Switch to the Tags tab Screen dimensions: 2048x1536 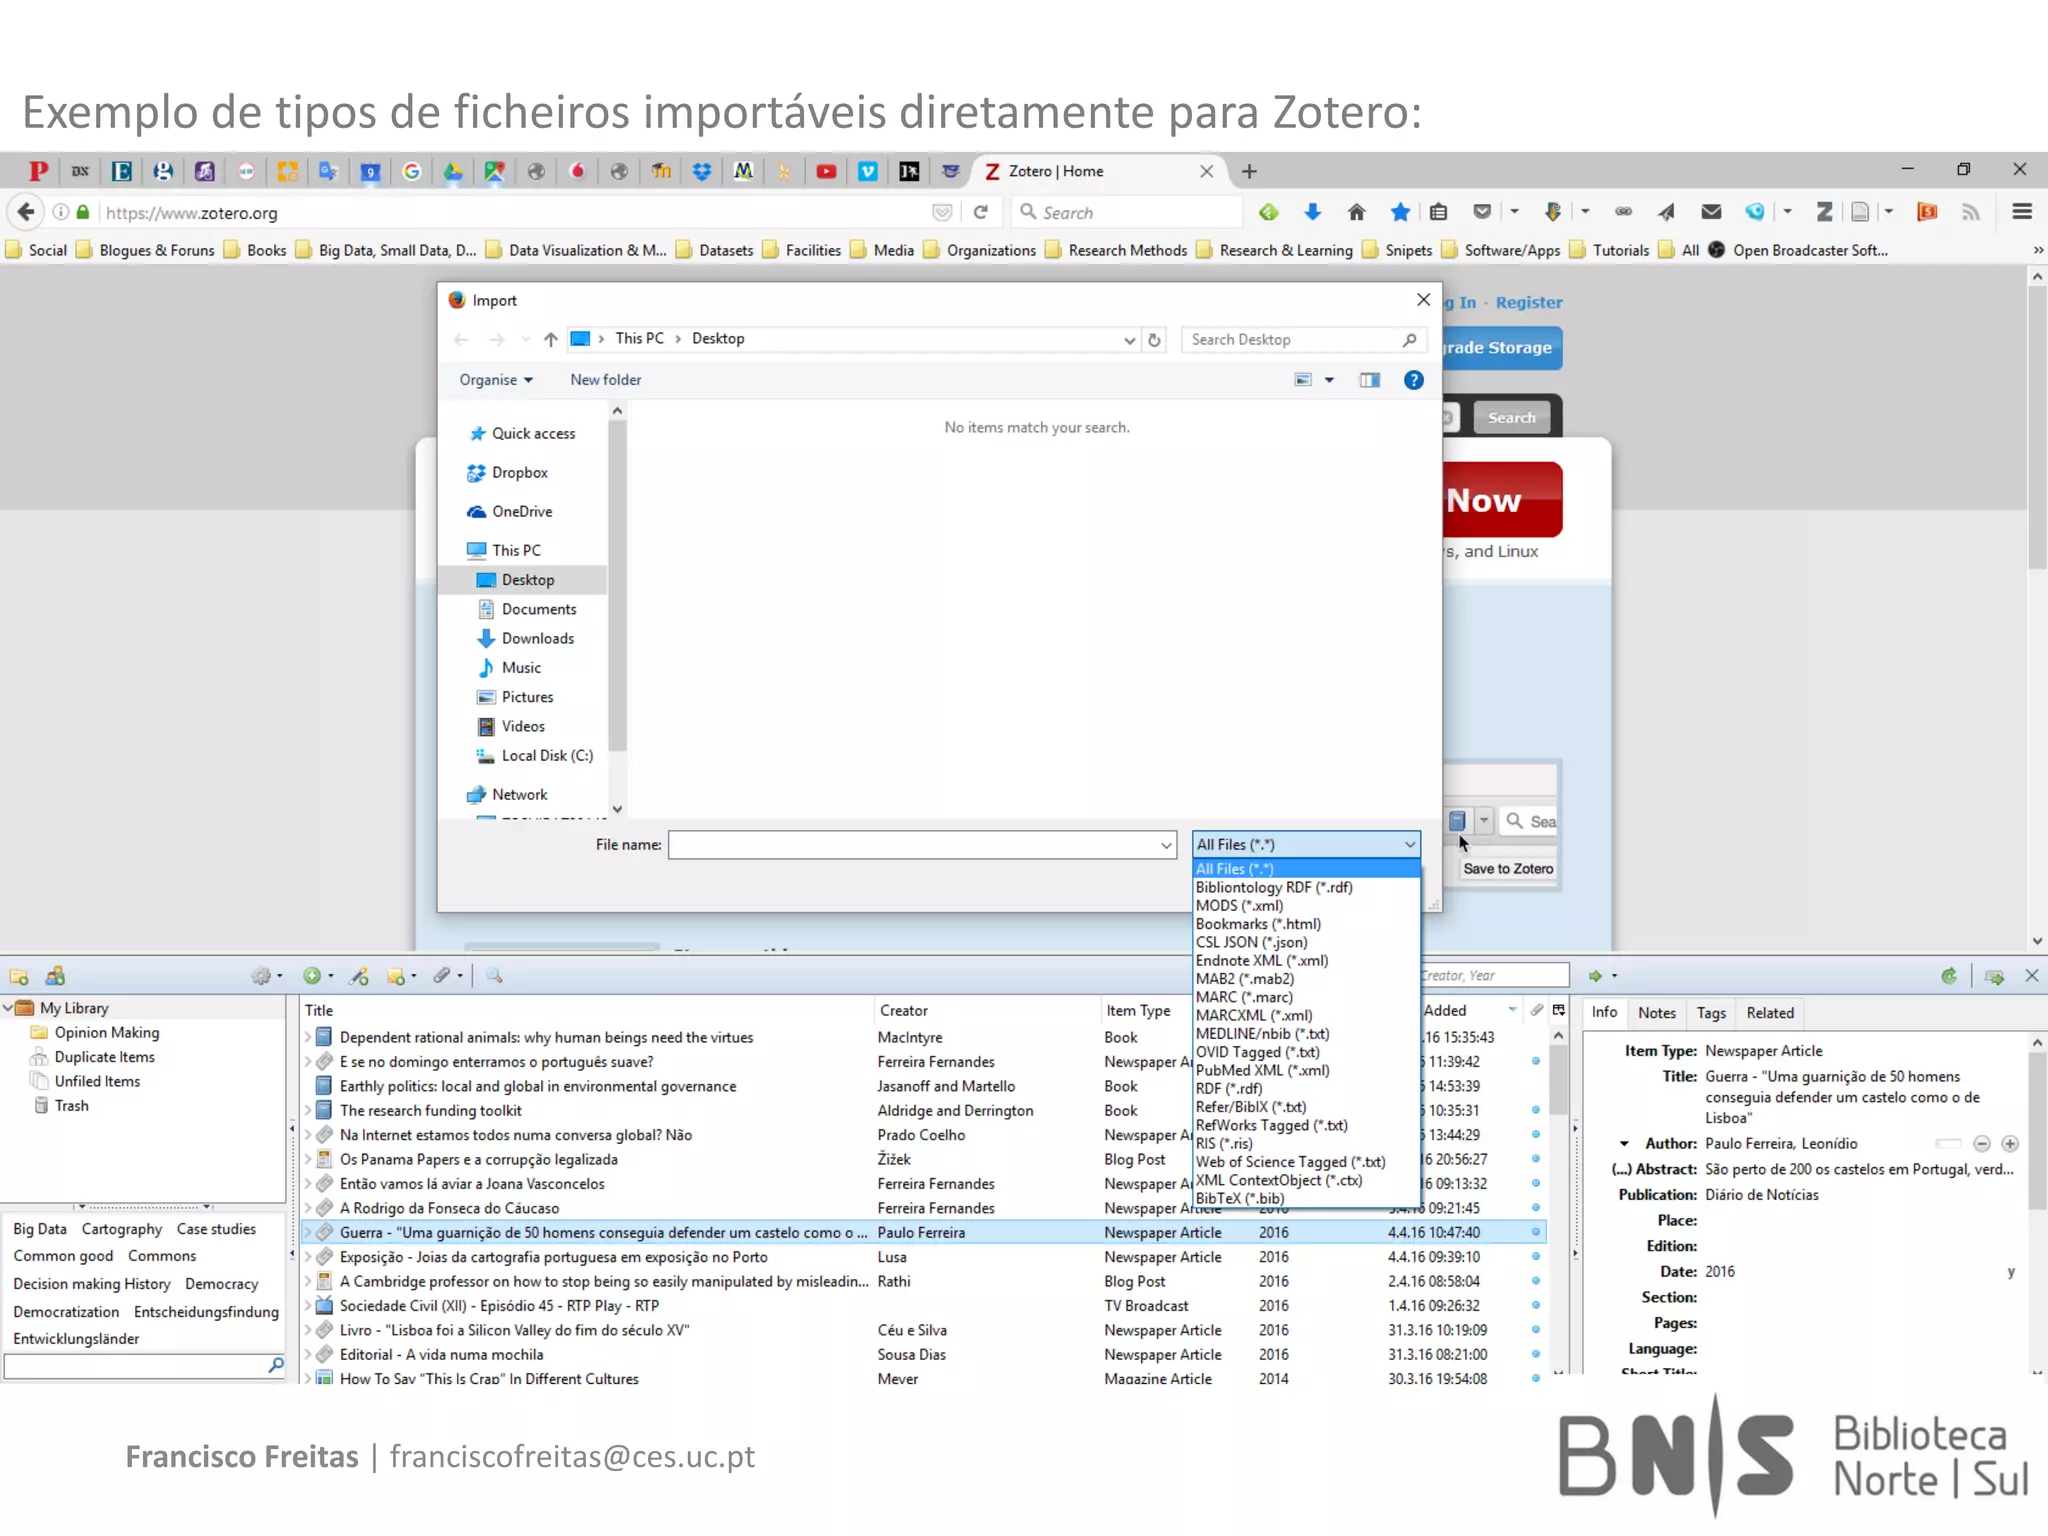point(1711,1013)
